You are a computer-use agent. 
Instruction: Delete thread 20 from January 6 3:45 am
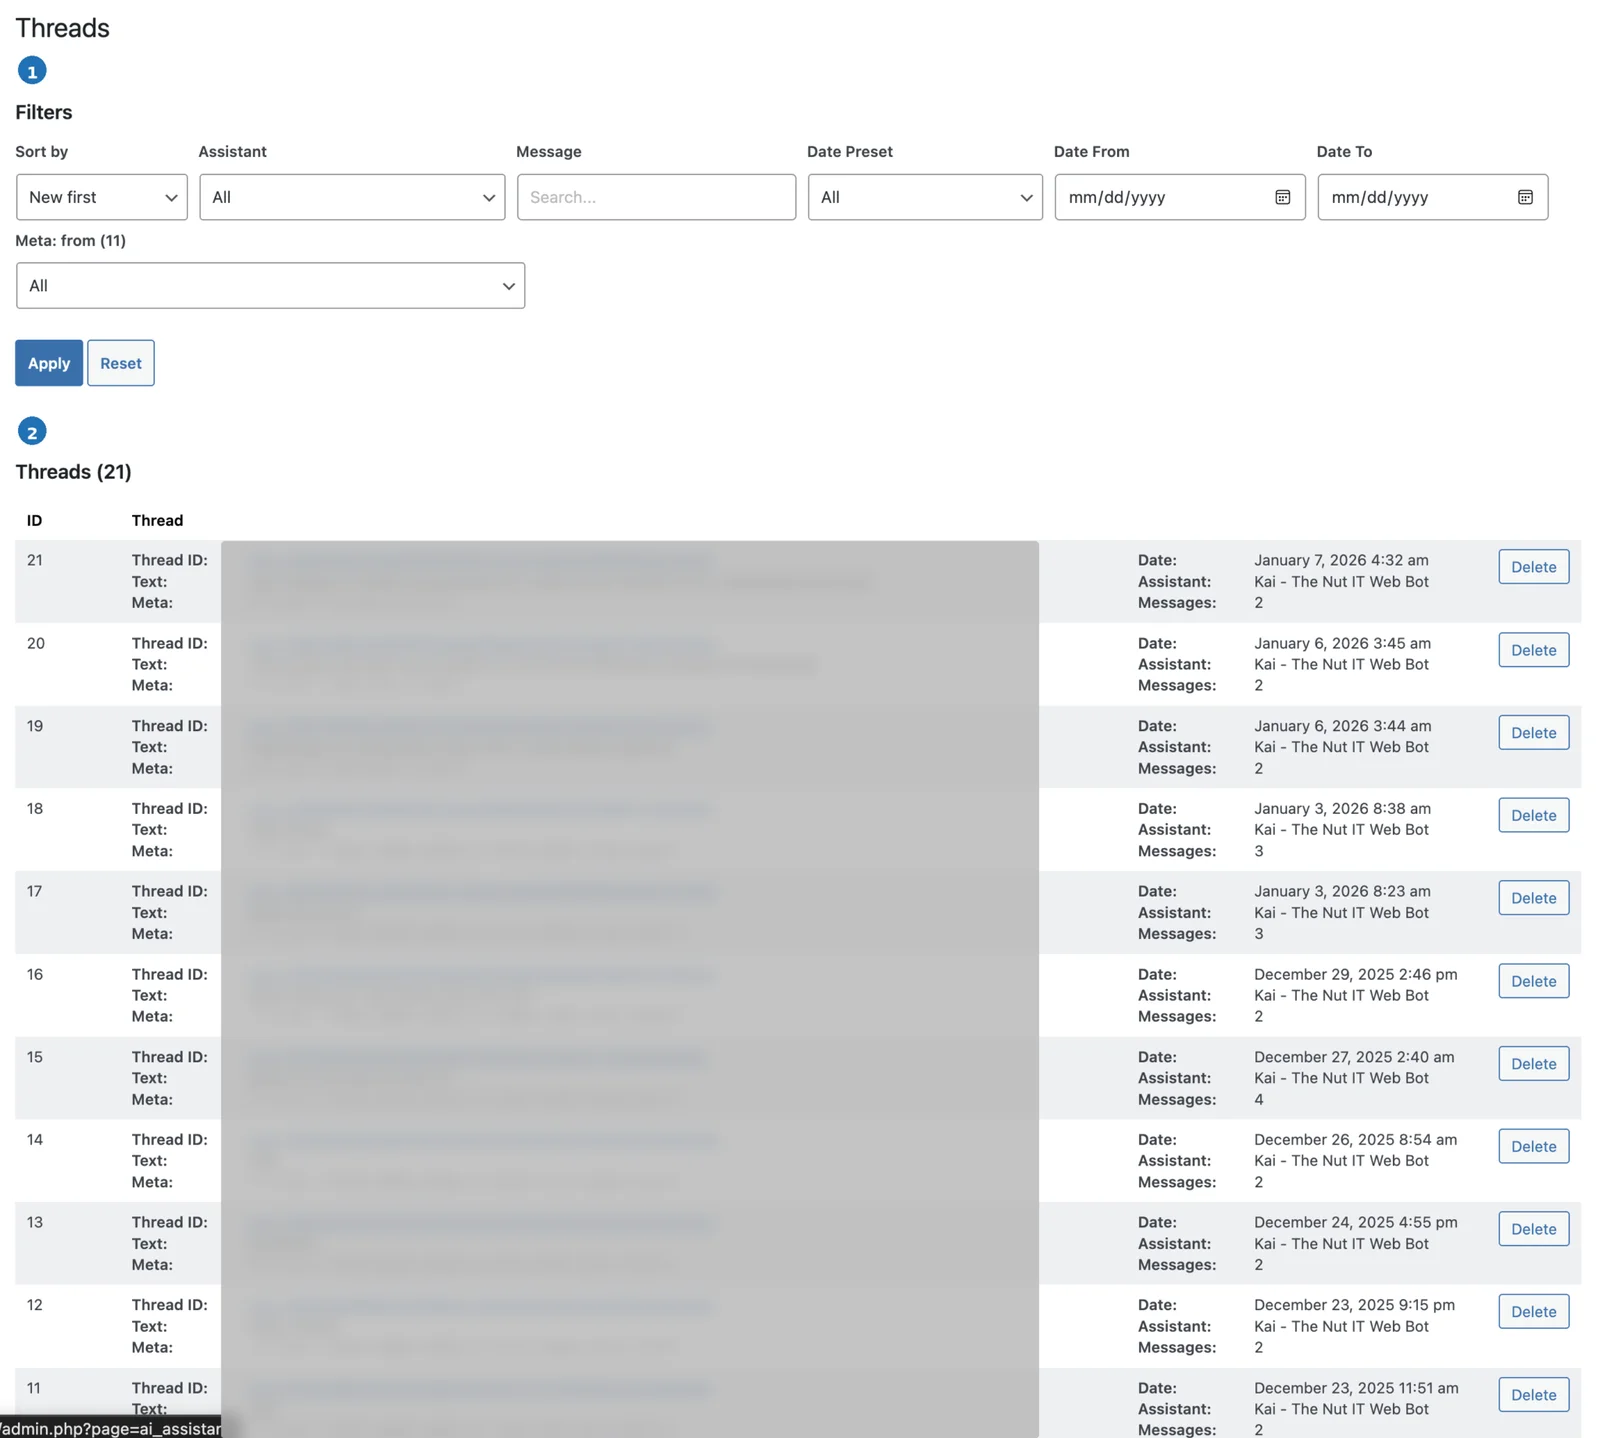(x=1533, y=650)
